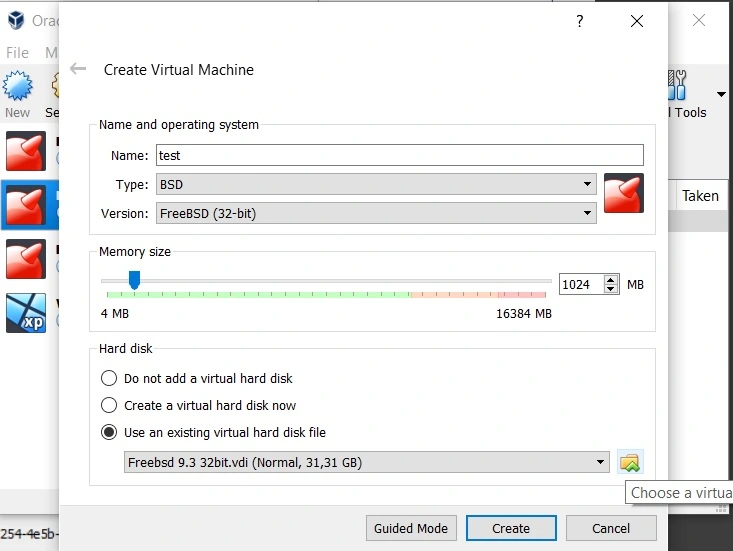Click the folder icon to browse disk file
This screenshot has width=733, height=551.
[629, 462]
